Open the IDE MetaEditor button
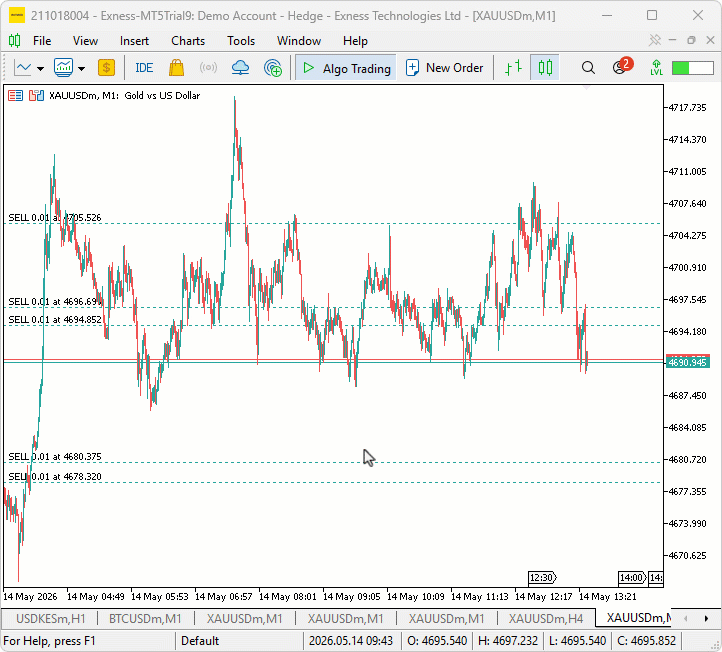The image size is (722, 652). 144,68
